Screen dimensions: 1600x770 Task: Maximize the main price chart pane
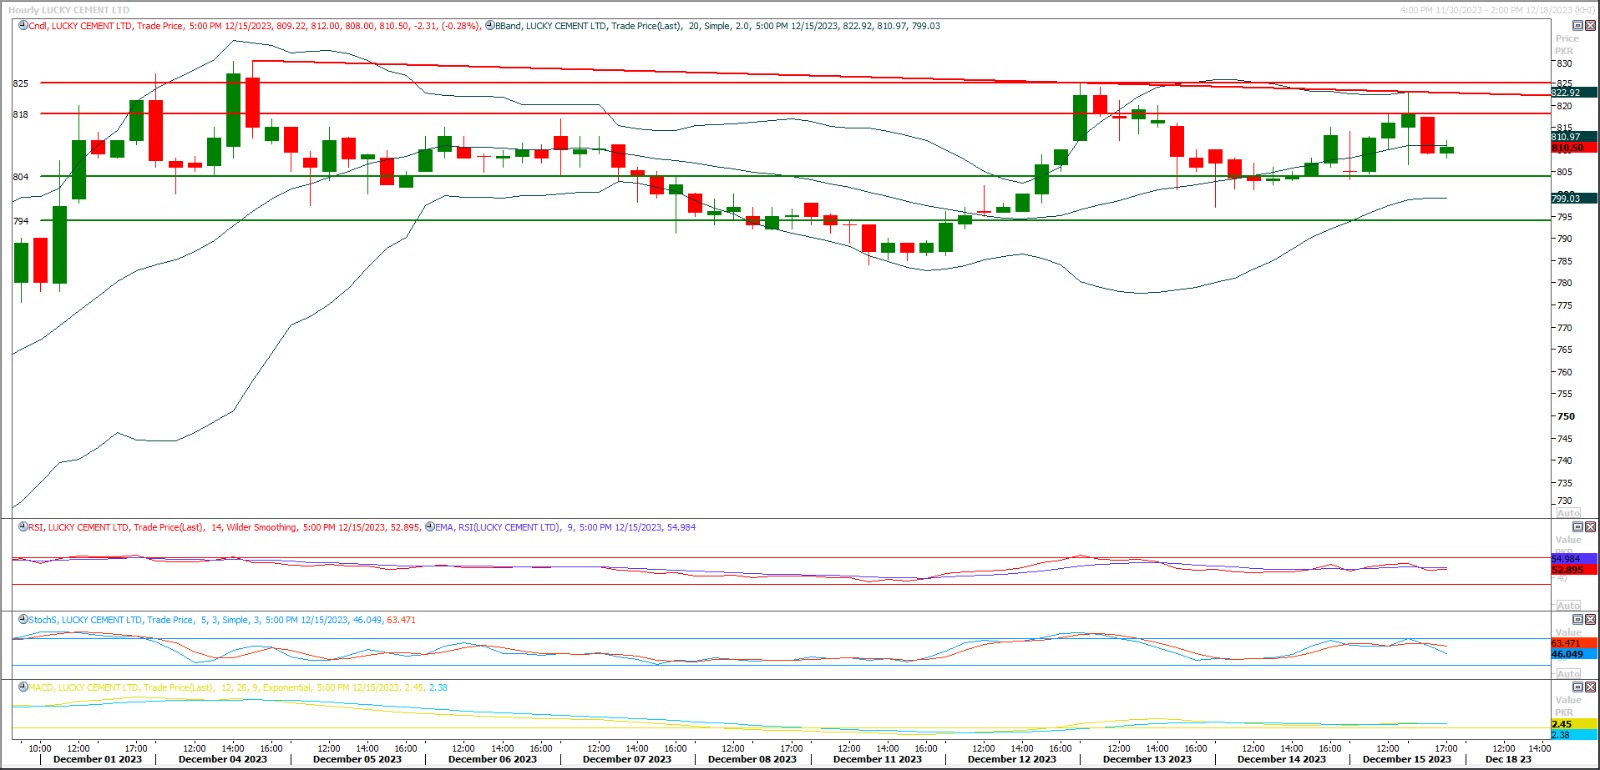click(x=1578, y=25)
